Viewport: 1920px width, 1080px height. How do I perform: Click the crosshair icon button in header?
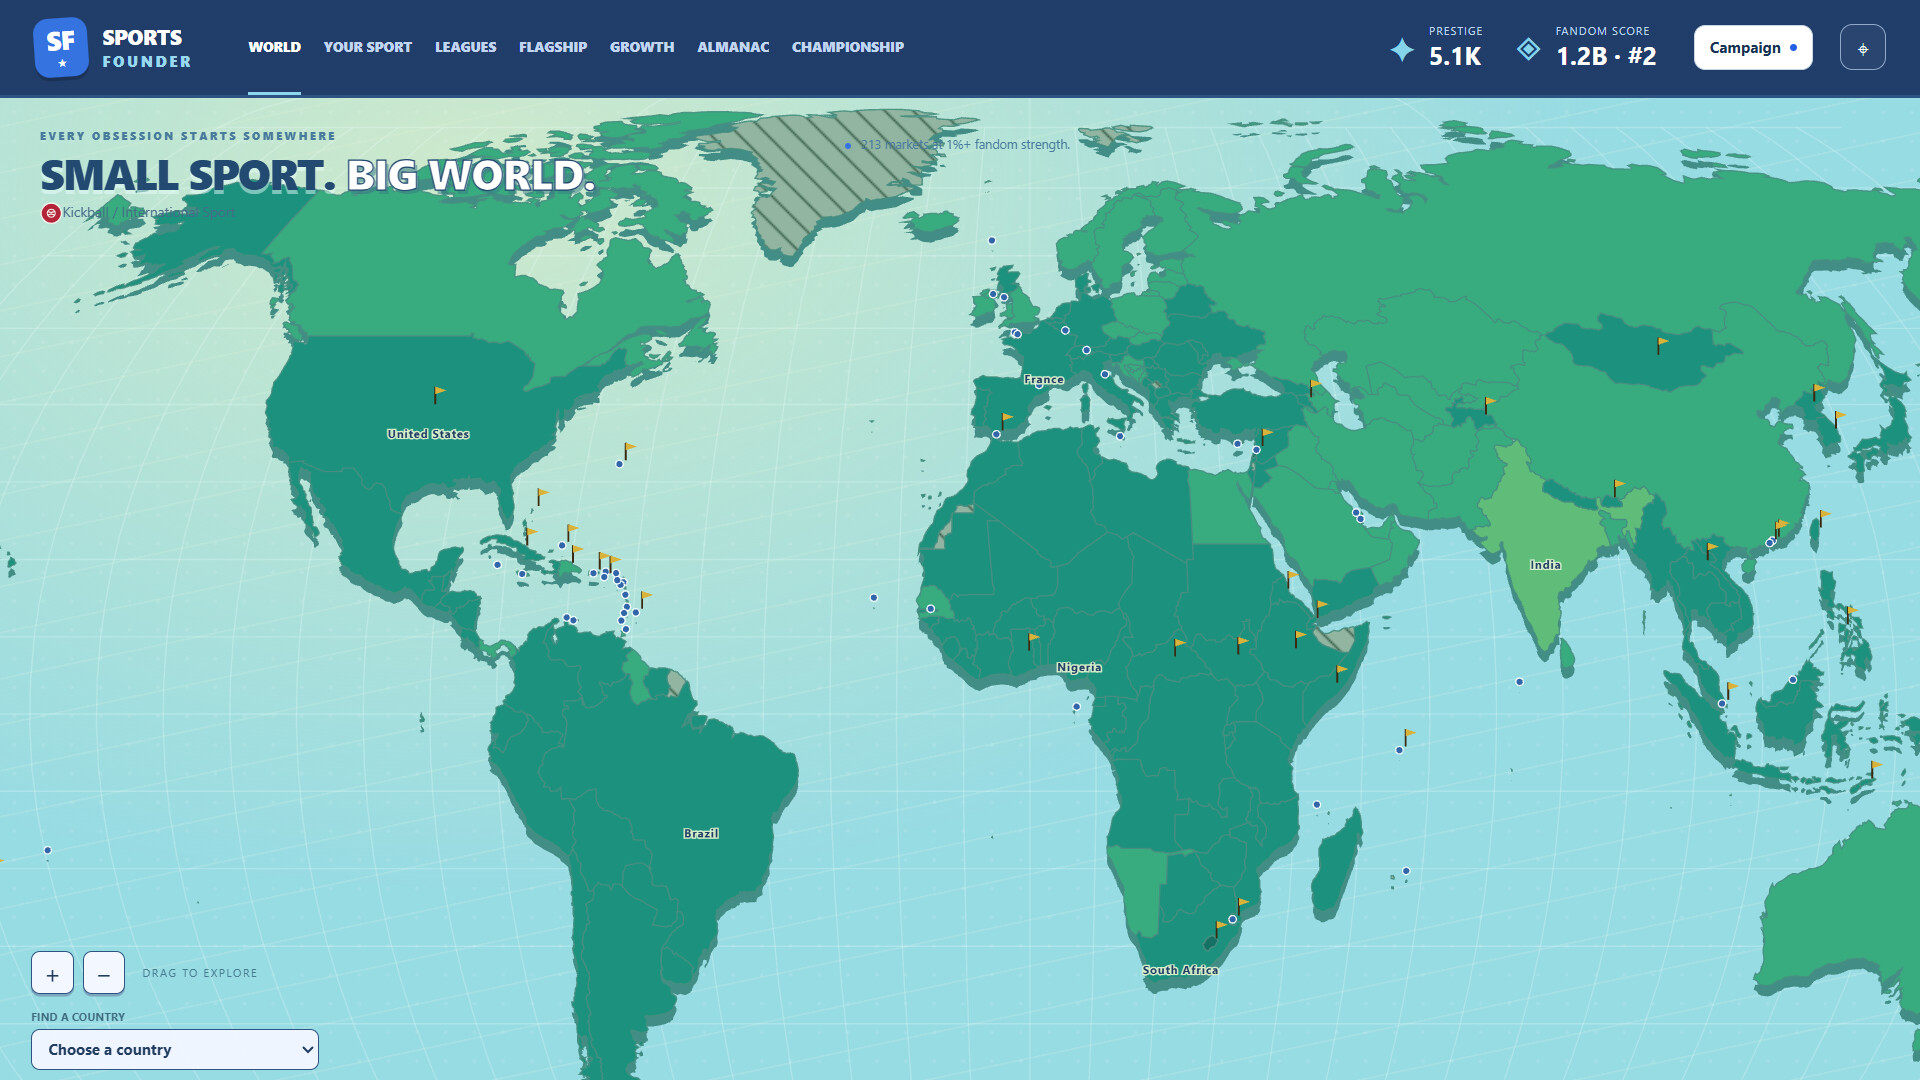pos(1862,48)
